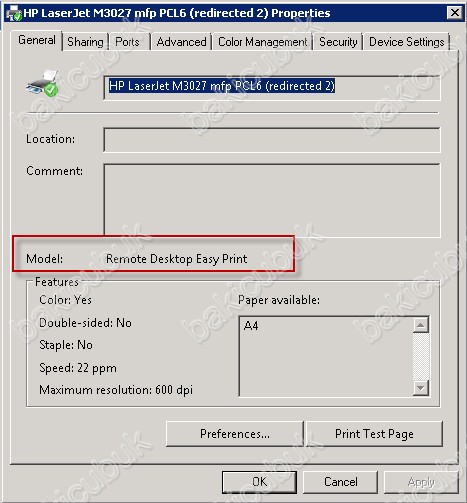Screen dimensions: 467x503
Task: Confirm with the OK button
Action: click(x=259, y=482)
